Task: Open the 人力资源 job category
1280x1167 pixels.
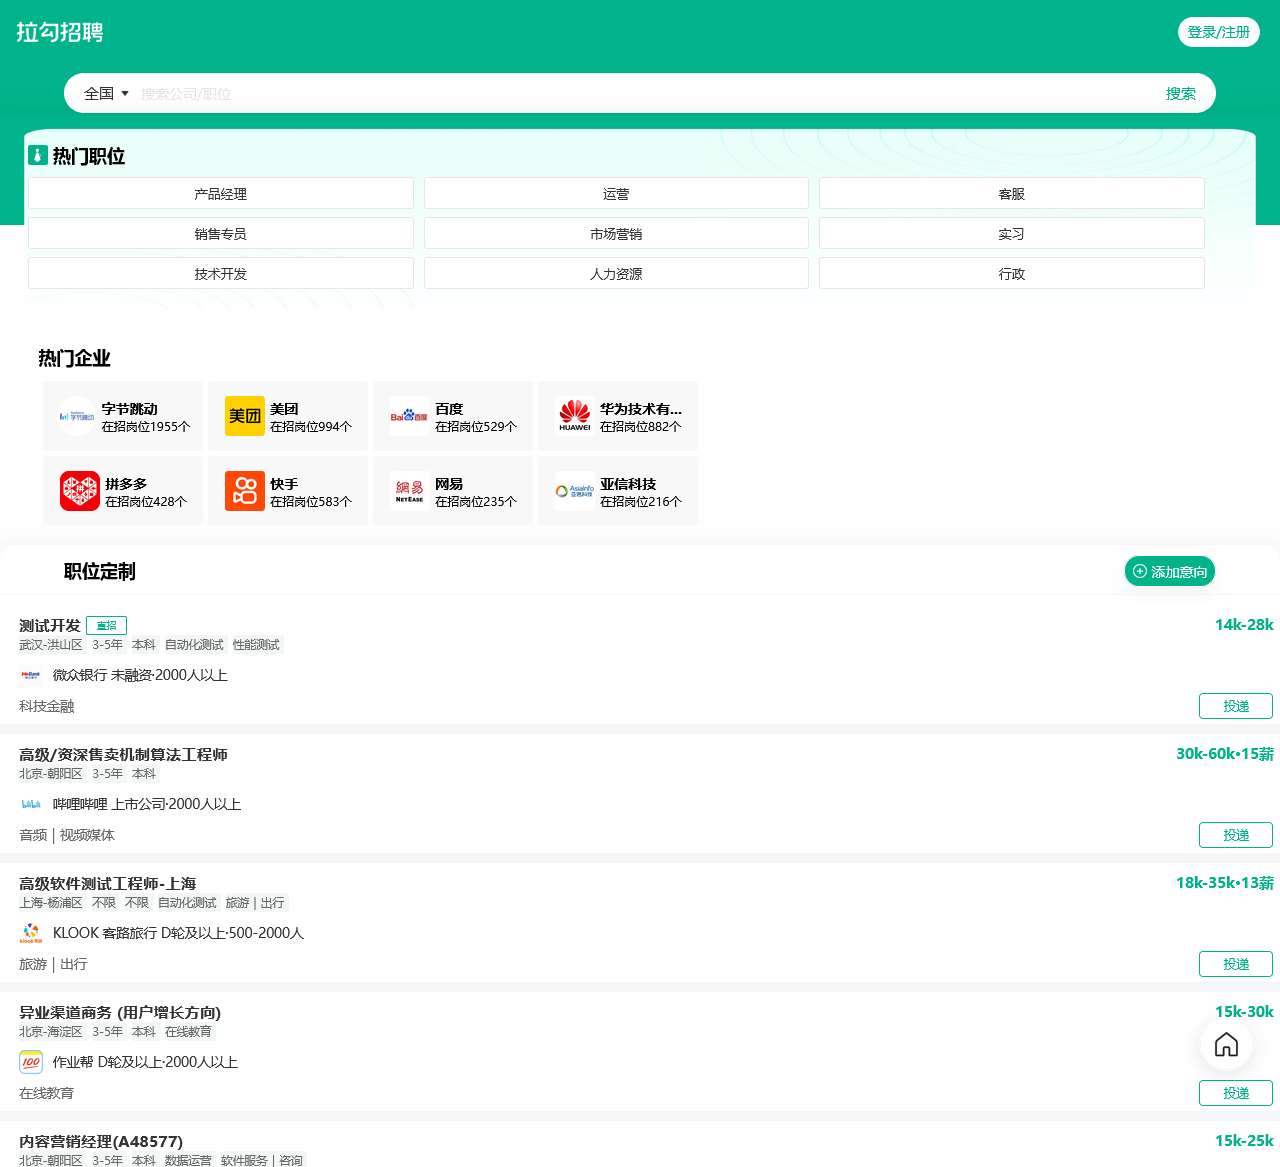Action: (616, 274)
